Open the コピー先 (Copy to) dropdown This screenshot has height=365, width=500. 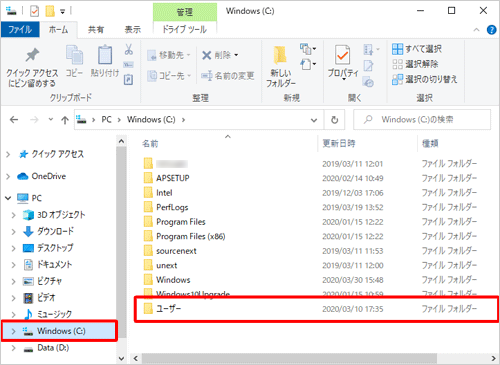point(169,76)
